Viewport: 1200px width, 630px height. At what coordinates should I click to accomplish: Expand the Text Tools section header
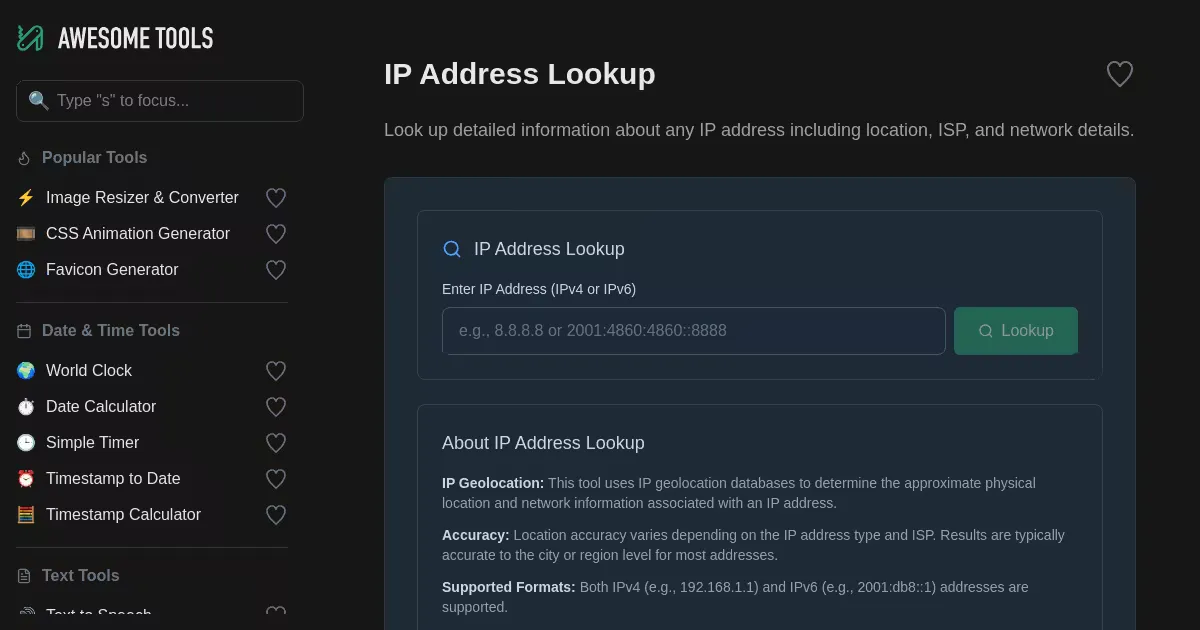[80, 576]
